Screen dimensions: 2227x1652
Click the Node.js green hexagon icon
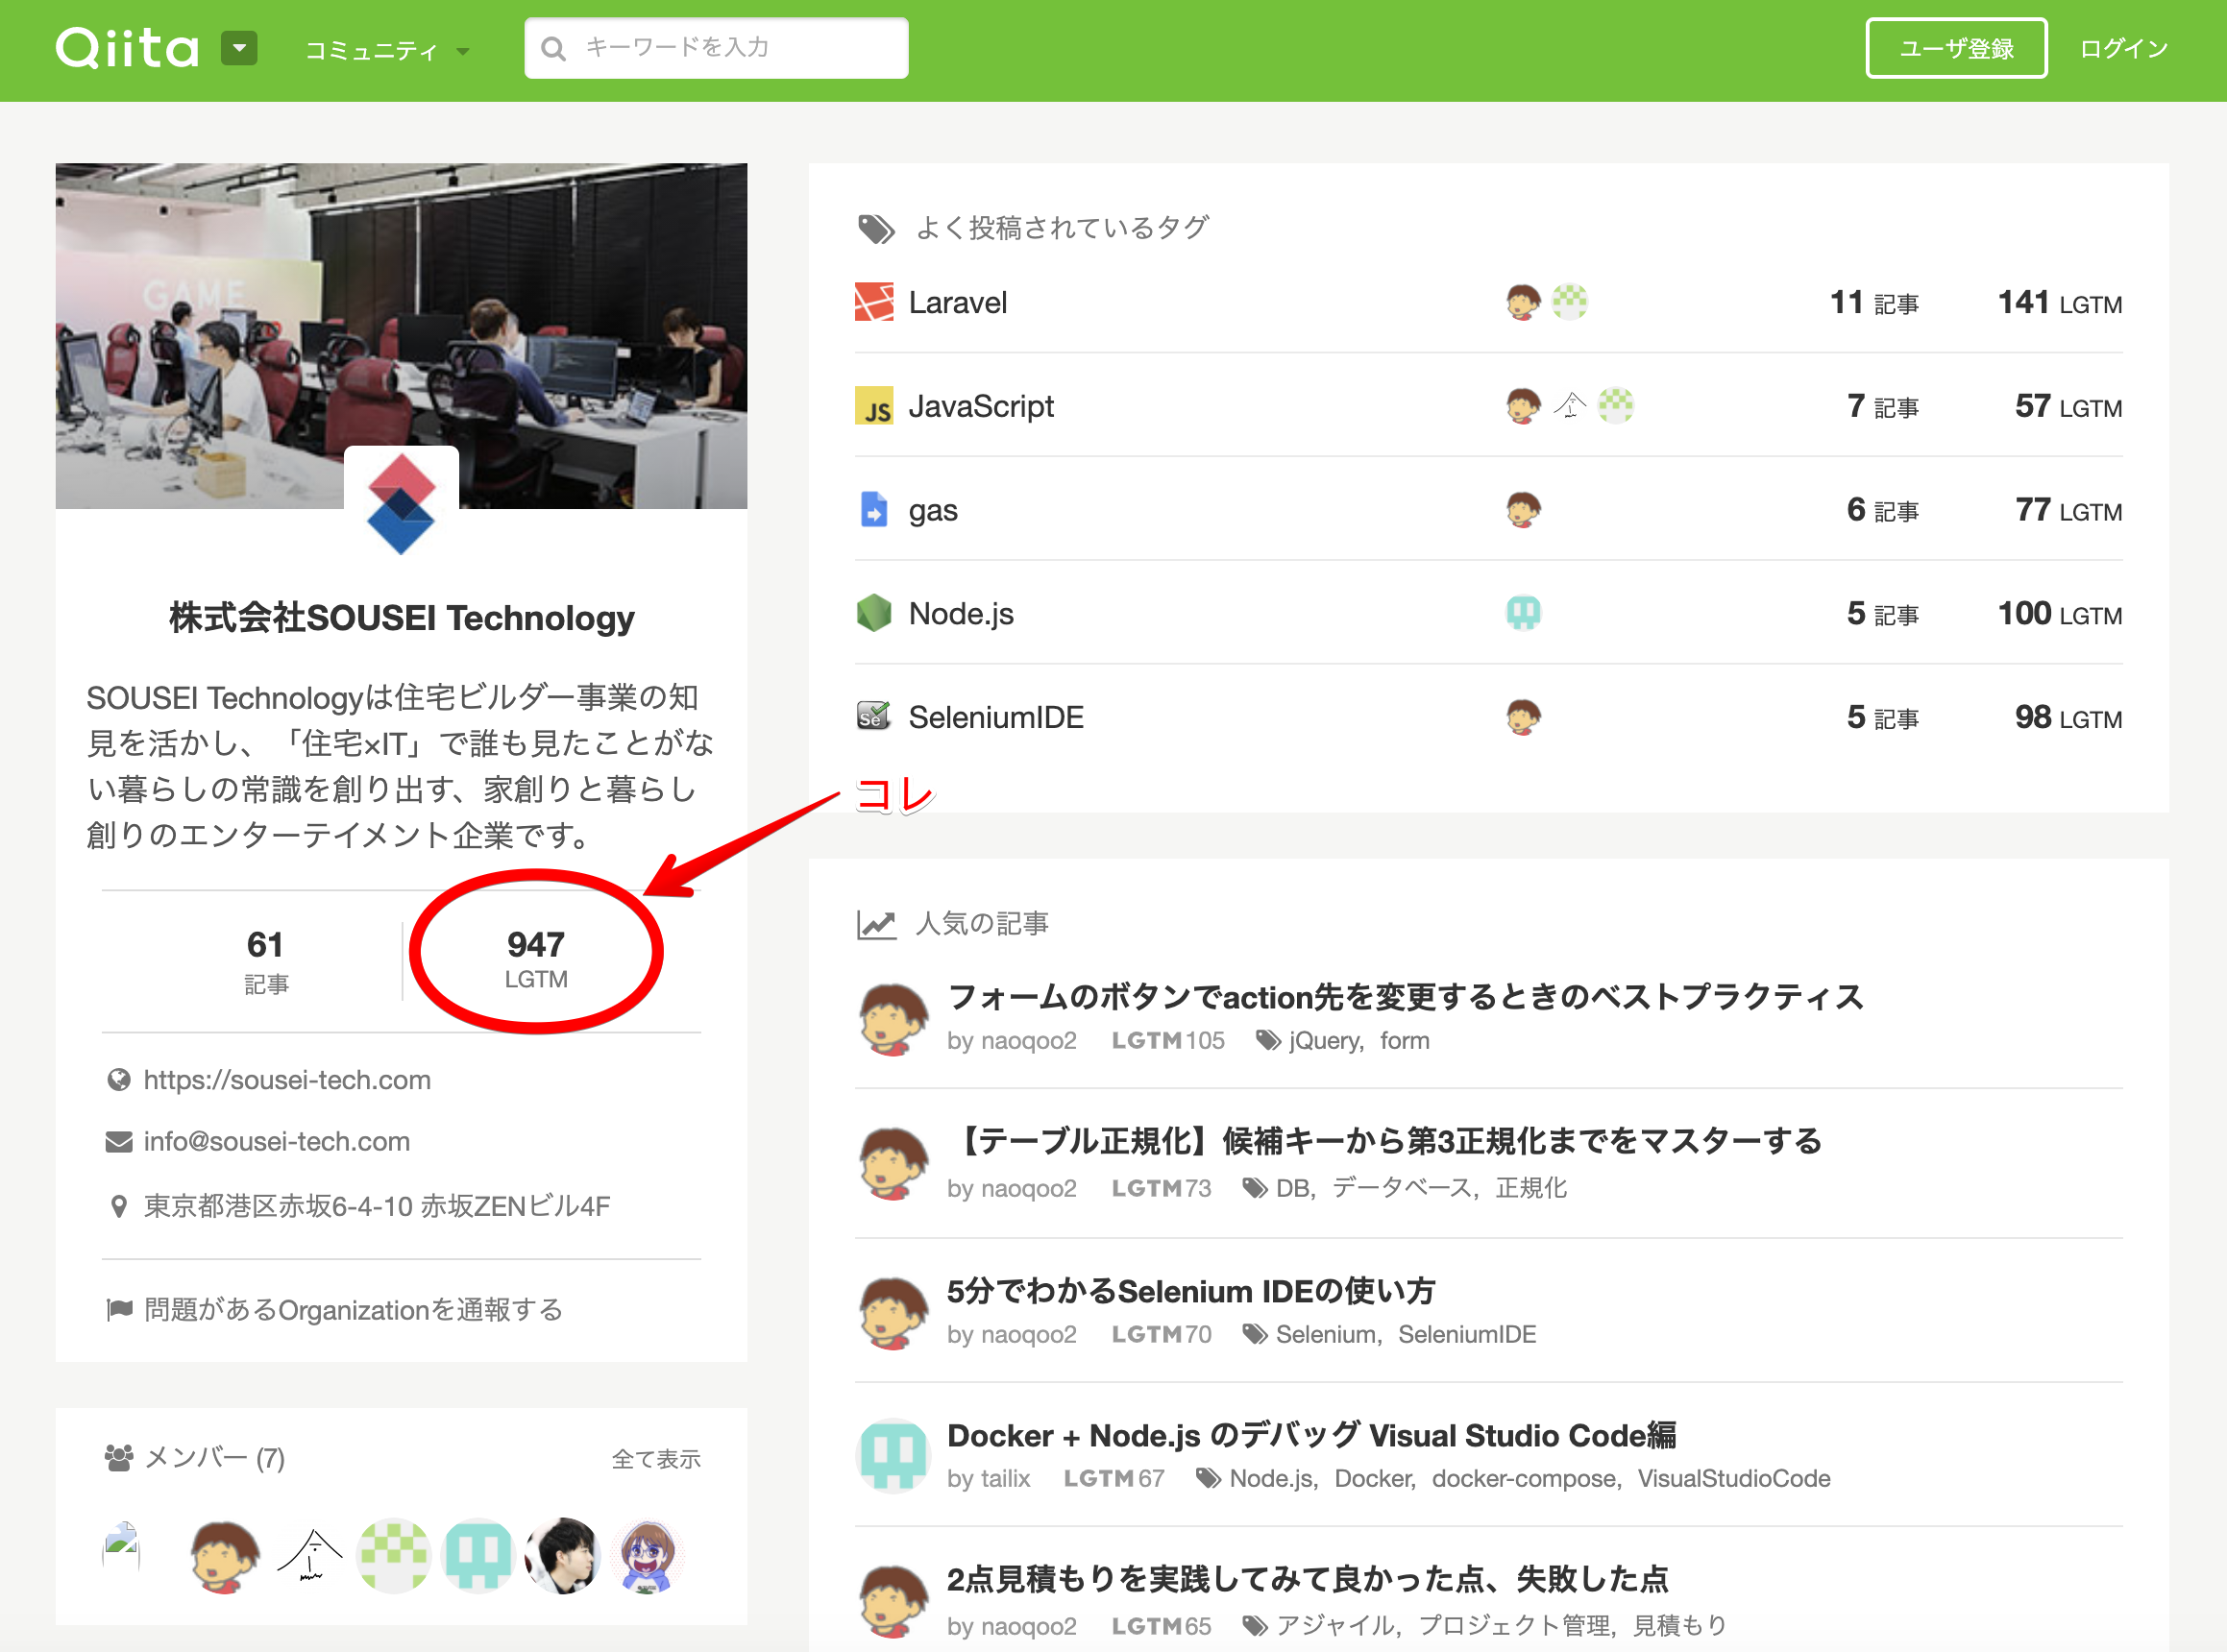pos(874,613)
